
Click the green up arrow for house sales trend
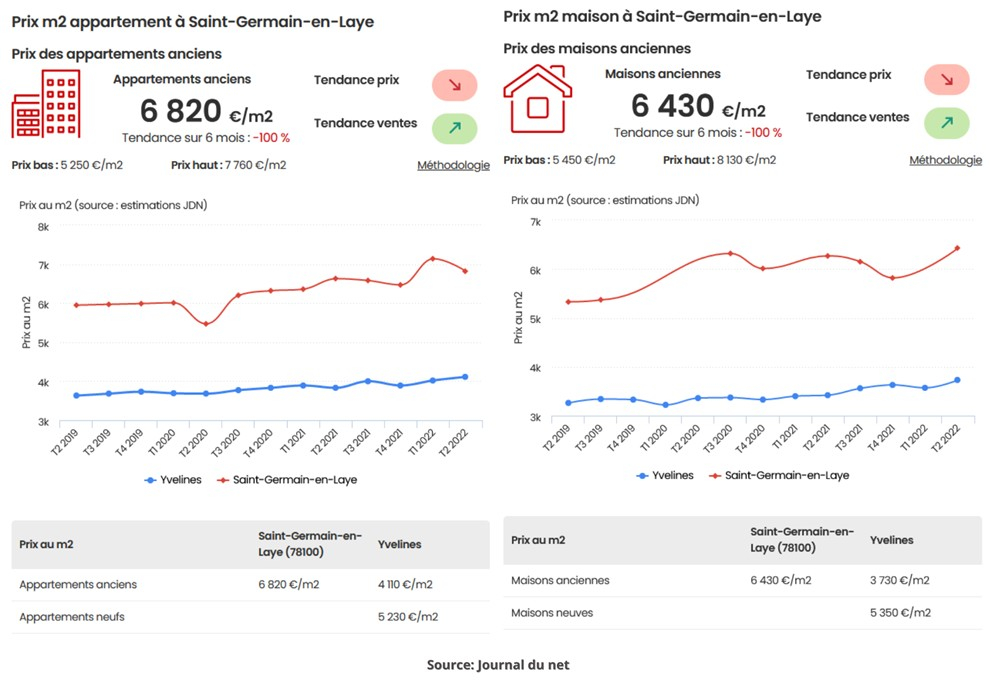946,123
